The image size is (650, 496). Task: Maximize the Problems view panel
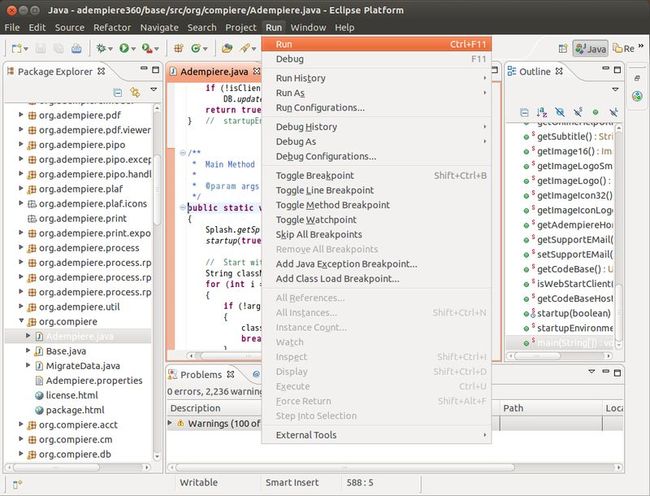click(x=617, y=373)
